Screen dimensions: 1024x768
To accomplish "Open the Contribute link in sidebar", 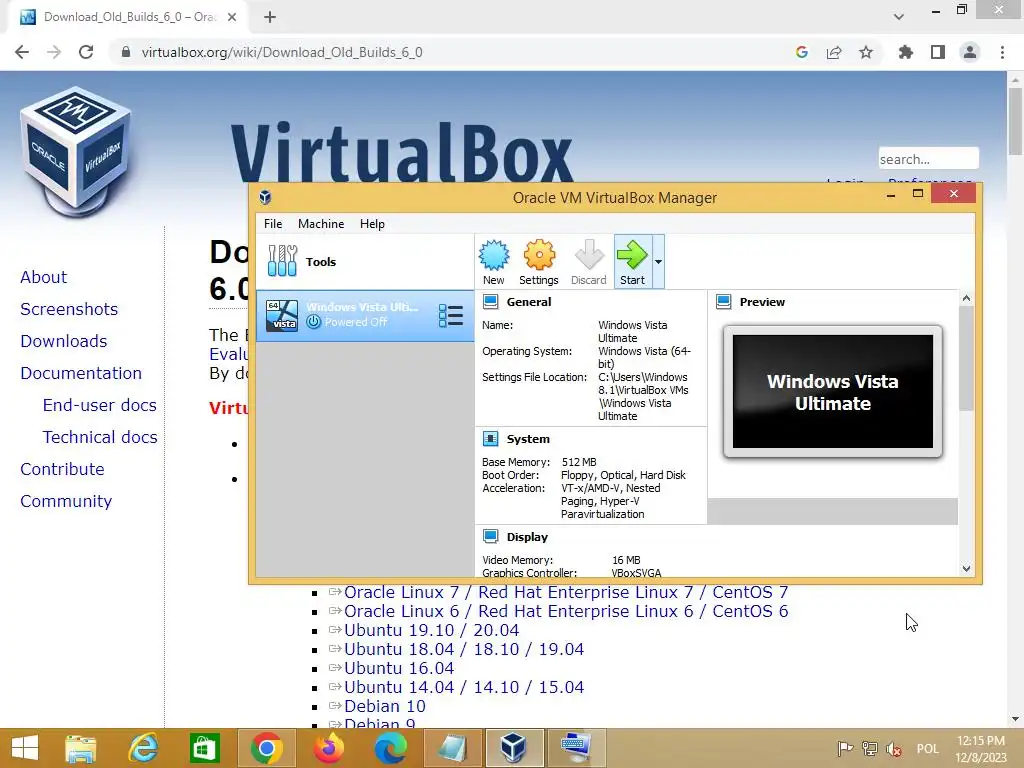I will 62,469.
